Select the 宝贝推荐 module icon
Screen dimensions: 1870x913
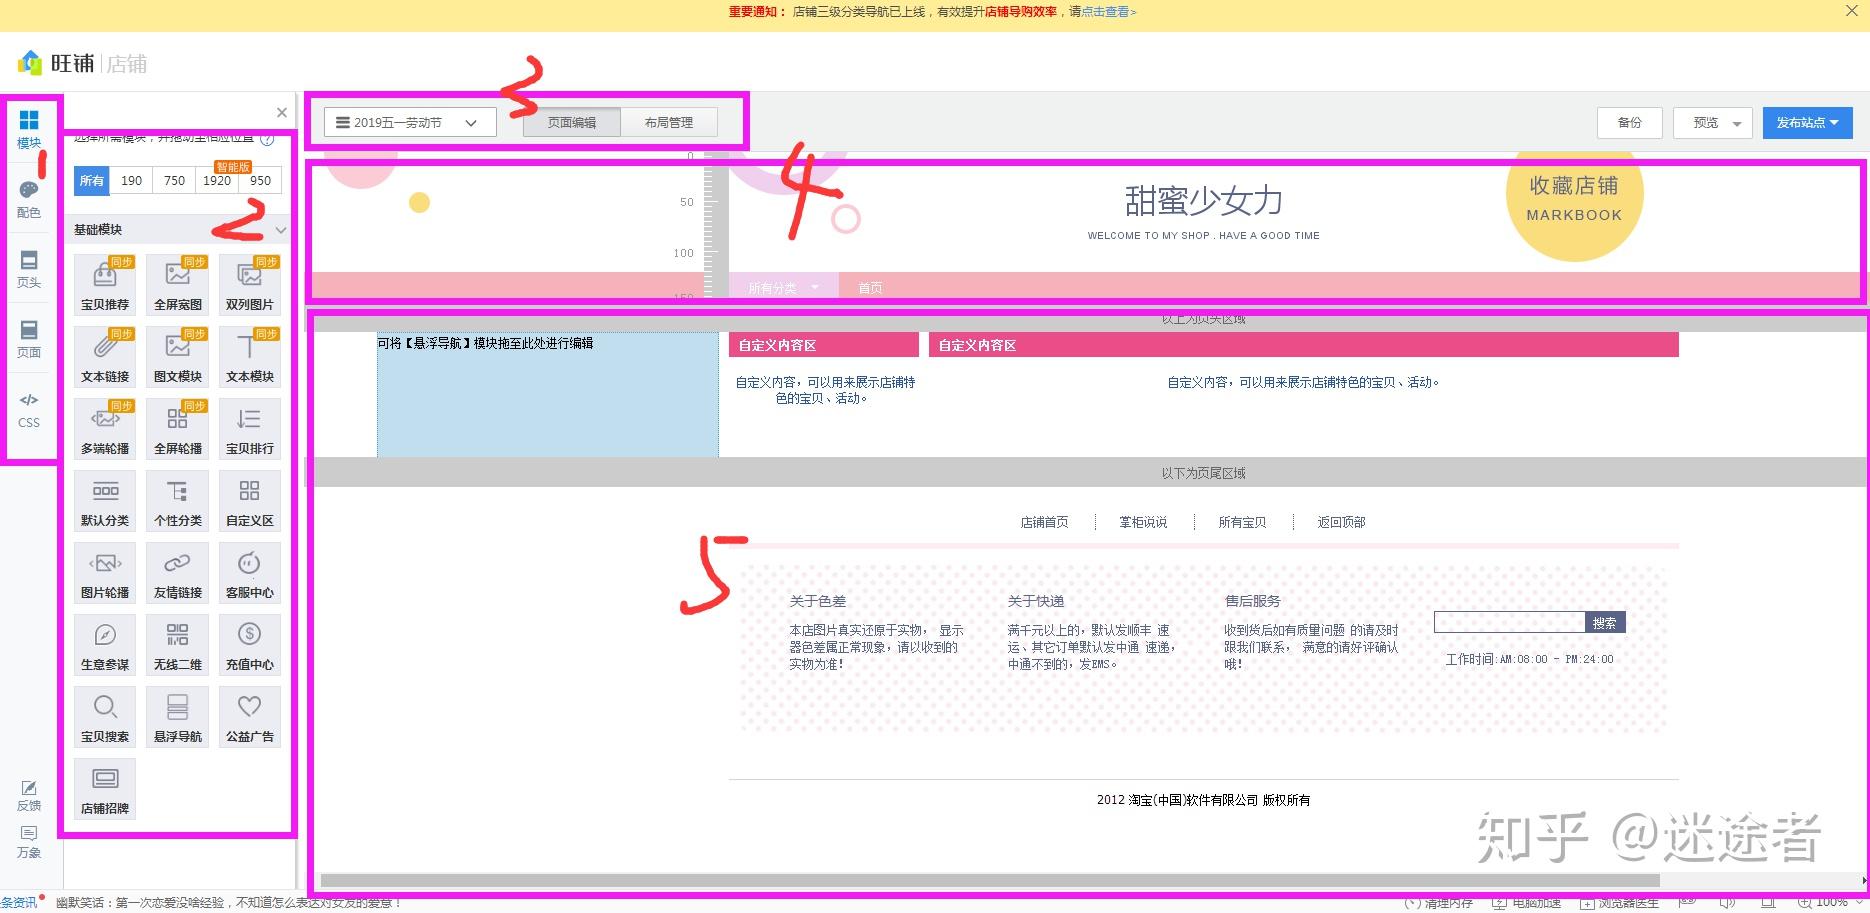[104, 283]
